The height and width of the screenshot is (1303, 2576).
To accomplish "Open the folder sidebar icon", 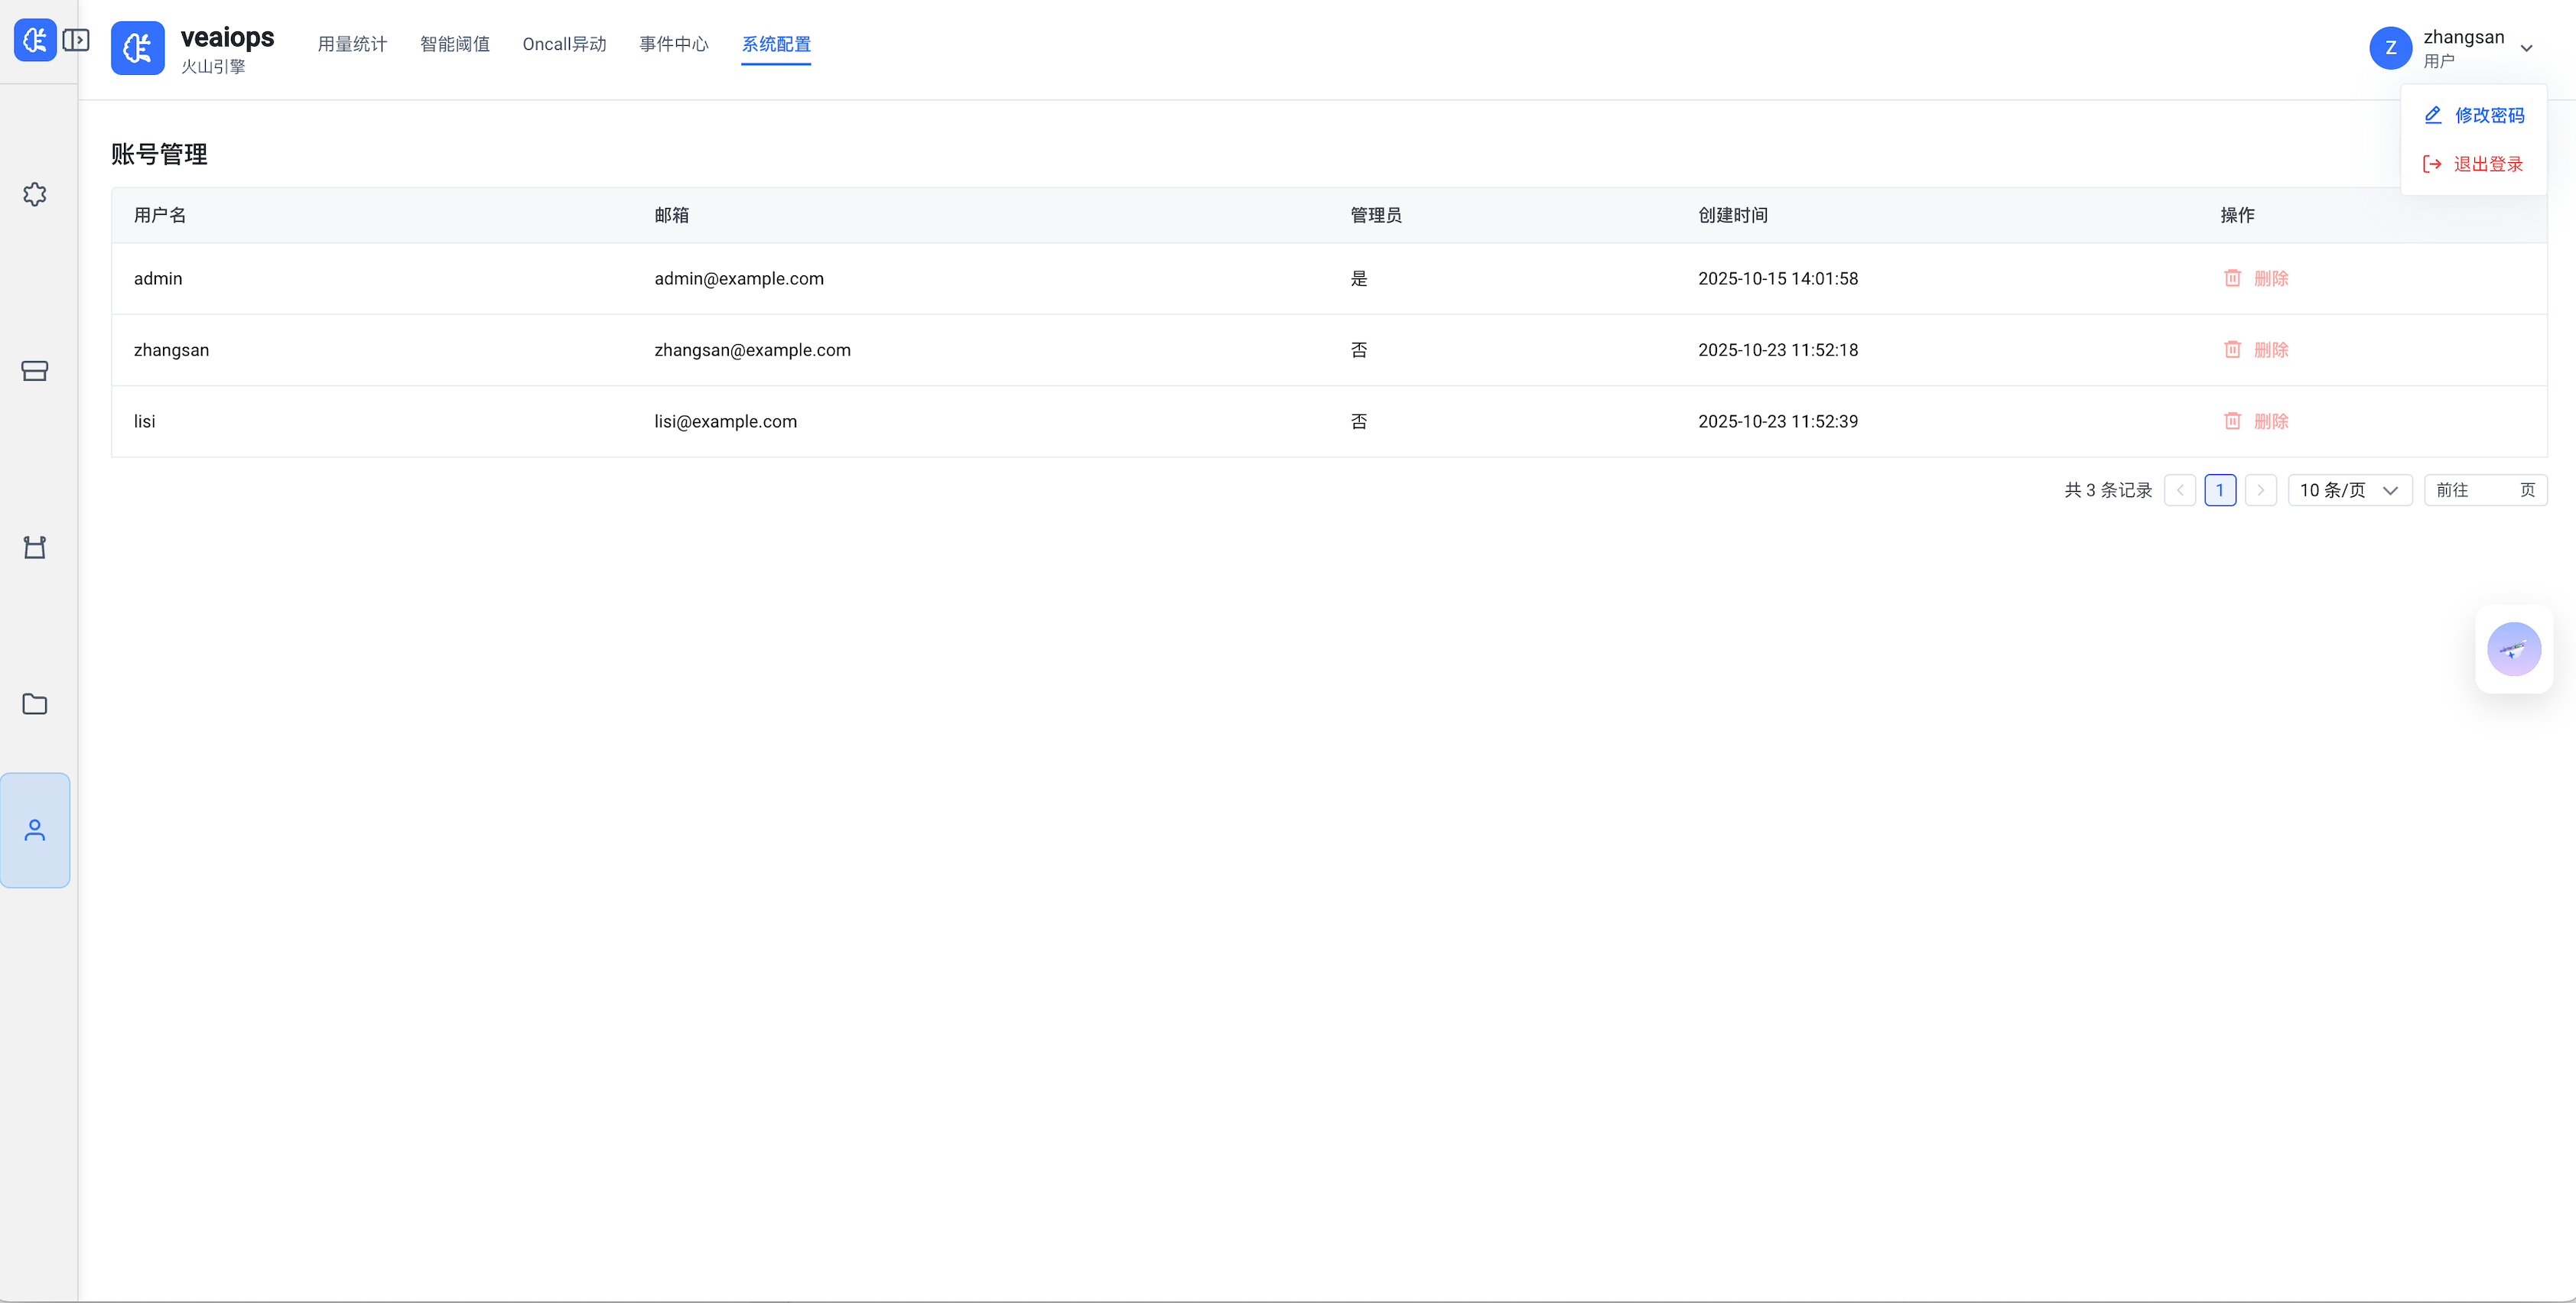I will click(35, 704).
